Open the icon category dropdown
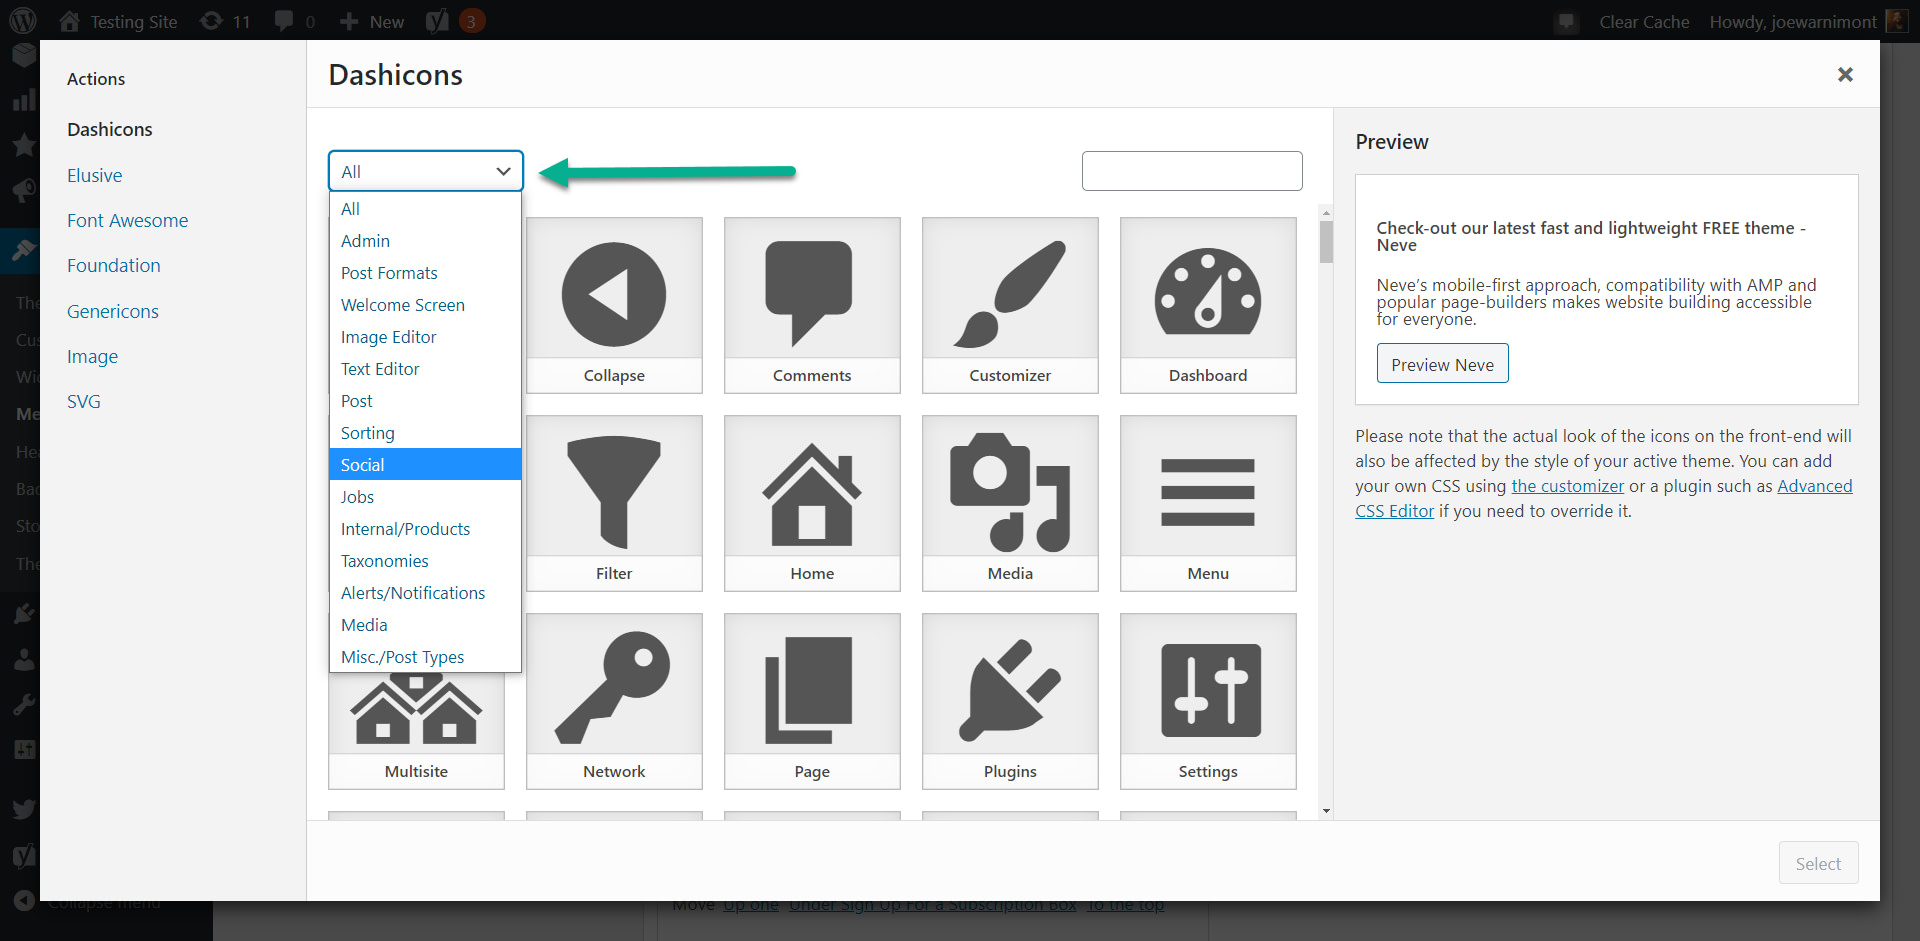 click(425, 171)
